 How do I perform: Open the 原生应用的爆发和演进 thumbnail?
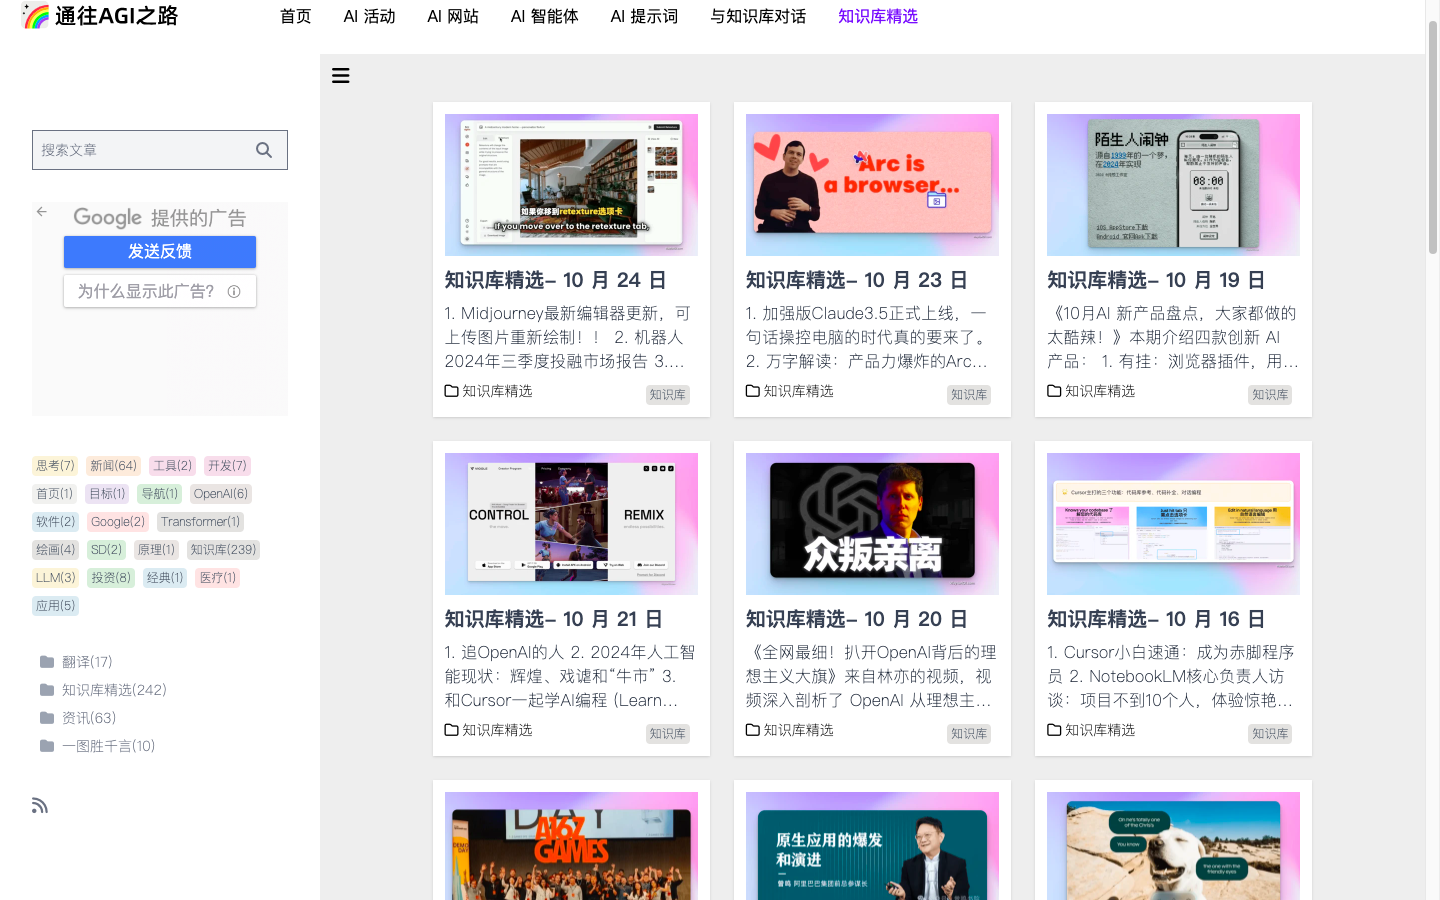872,846
